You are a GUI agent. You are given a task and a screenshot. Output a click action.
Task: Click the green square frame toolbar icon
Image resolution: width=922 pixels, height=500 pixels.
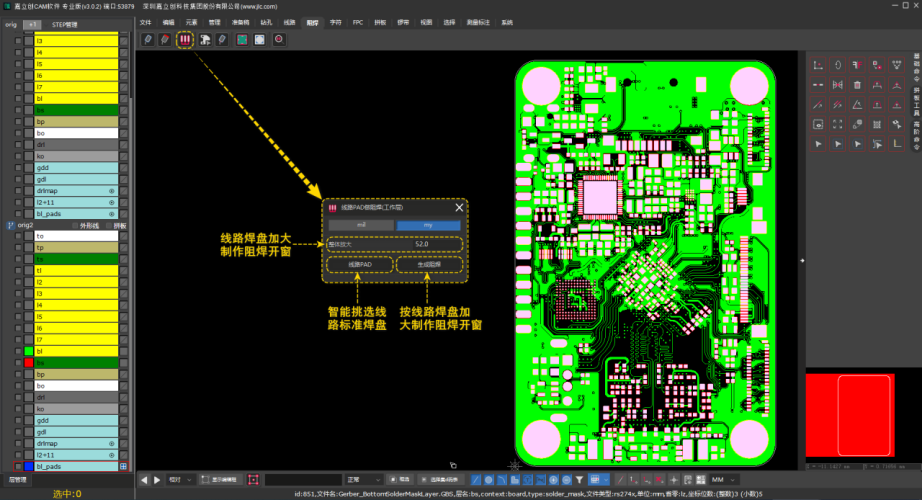coord(242,39)
